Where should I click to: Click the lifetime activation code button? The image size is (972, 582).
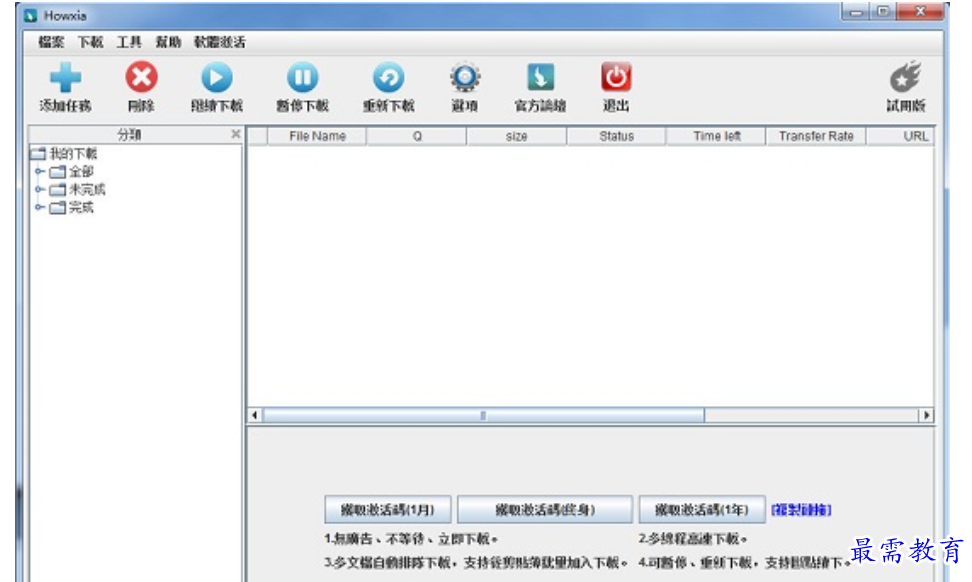coord(545,509)
